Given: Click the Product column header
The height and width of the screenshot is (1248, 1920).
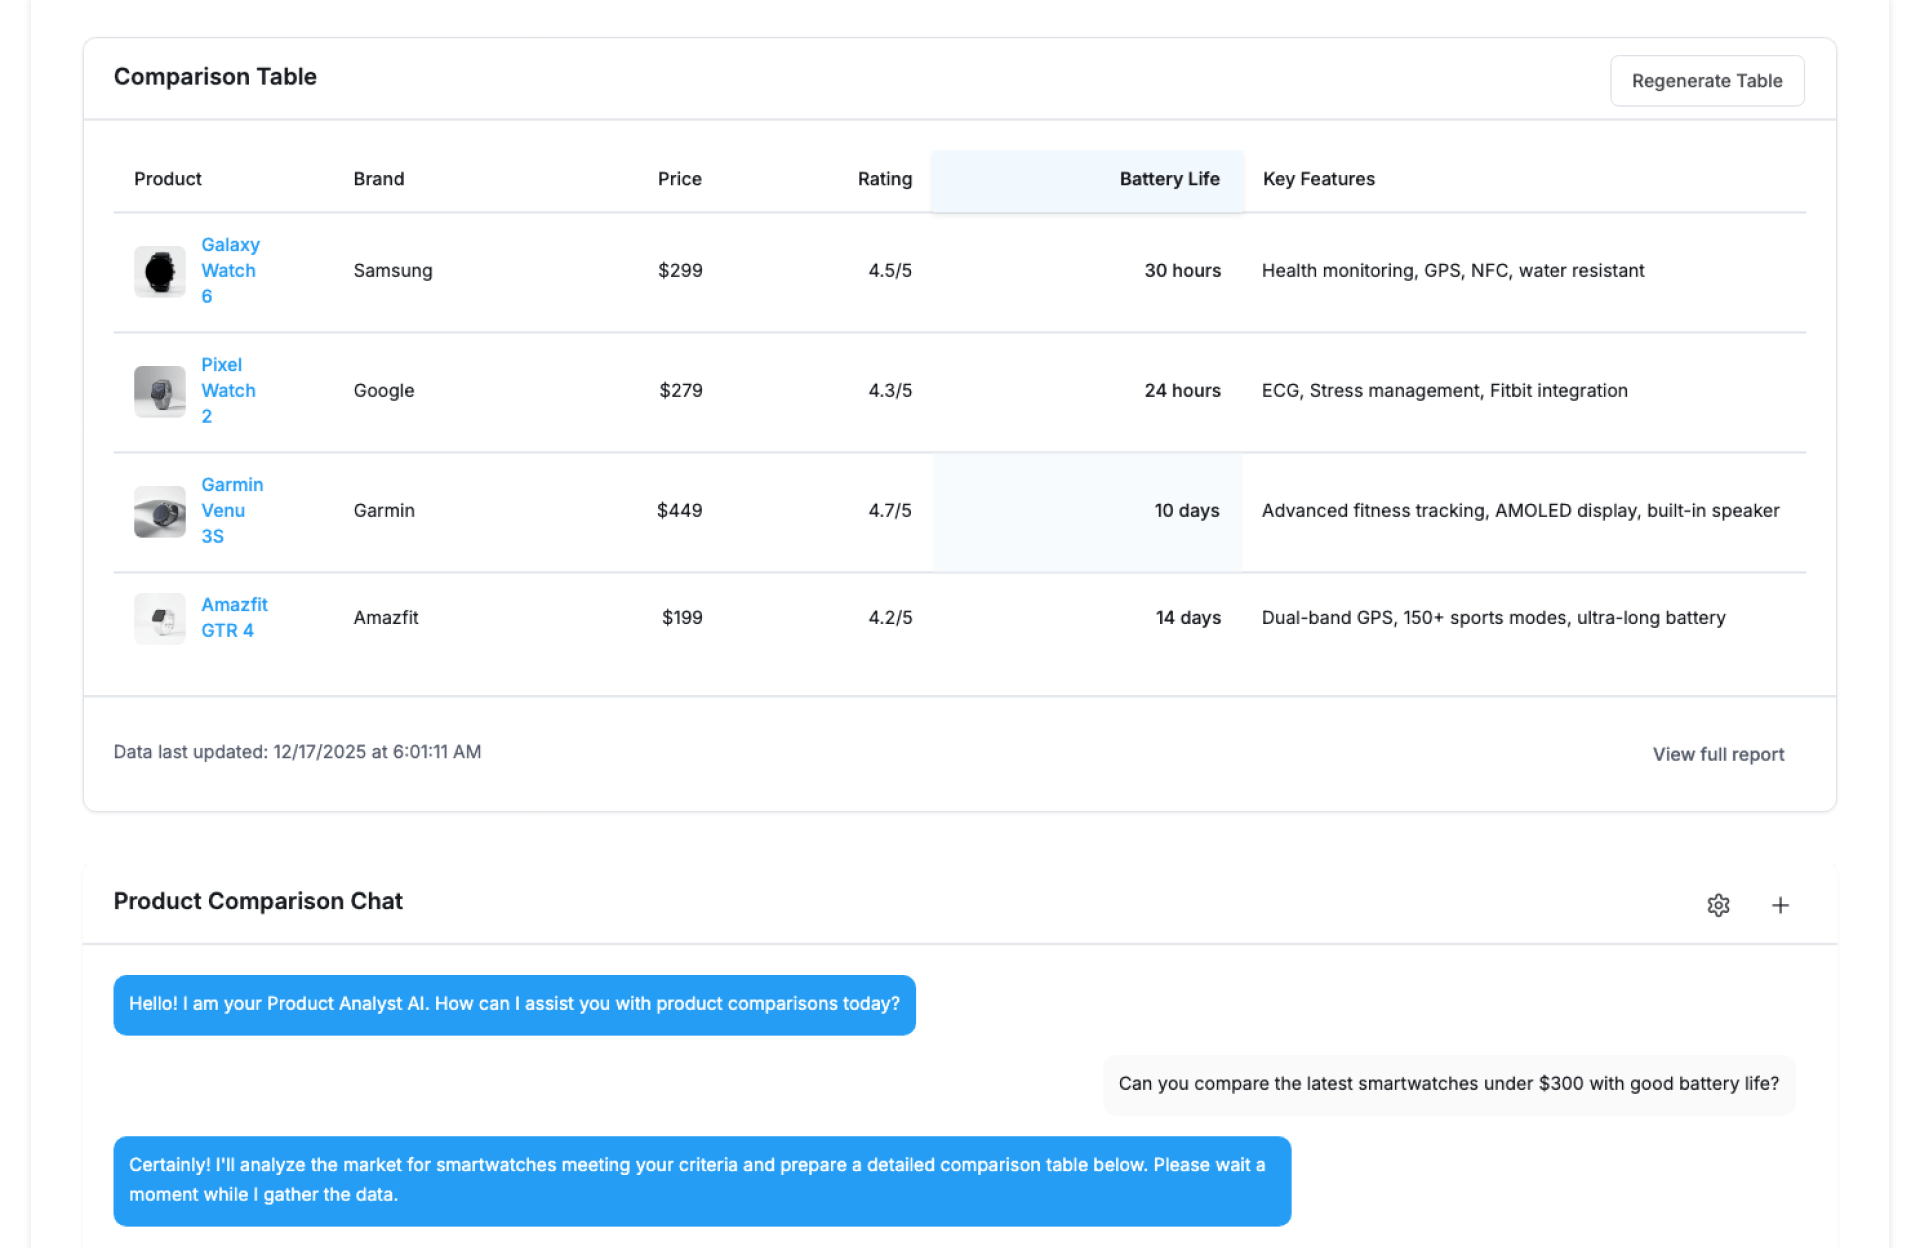Looking at the screenshot, I should 168,179.
